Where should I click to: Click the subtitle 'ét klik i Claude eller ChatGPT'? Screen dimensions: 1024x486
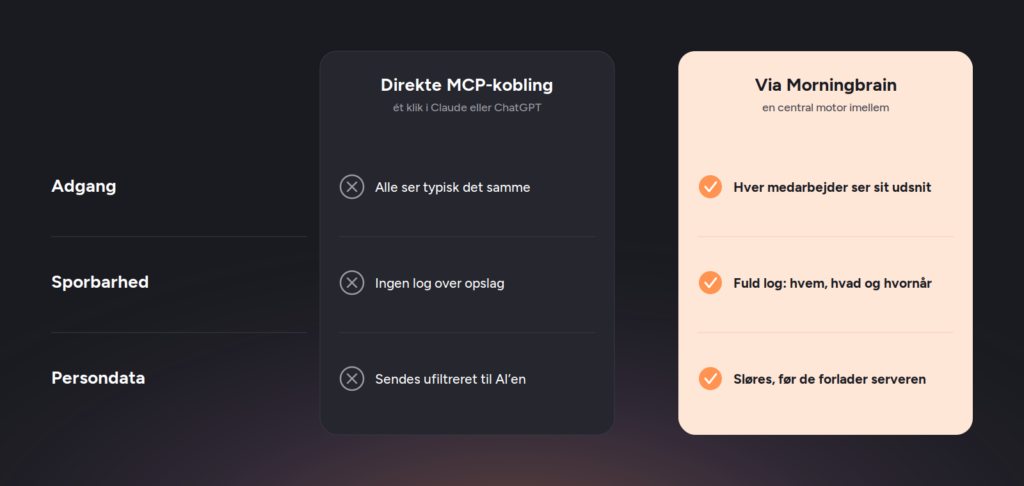pyautogui.click(x=466, y=108)
